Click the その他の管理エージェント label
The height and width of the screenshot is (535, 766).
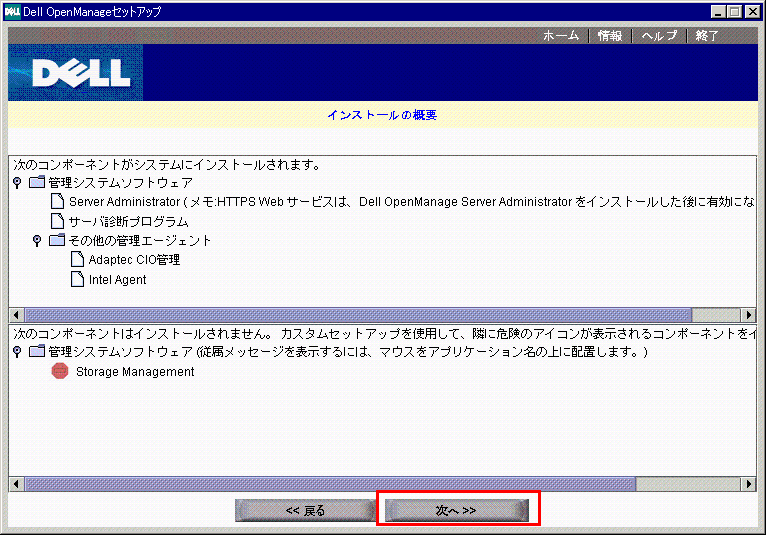(140, 240)
